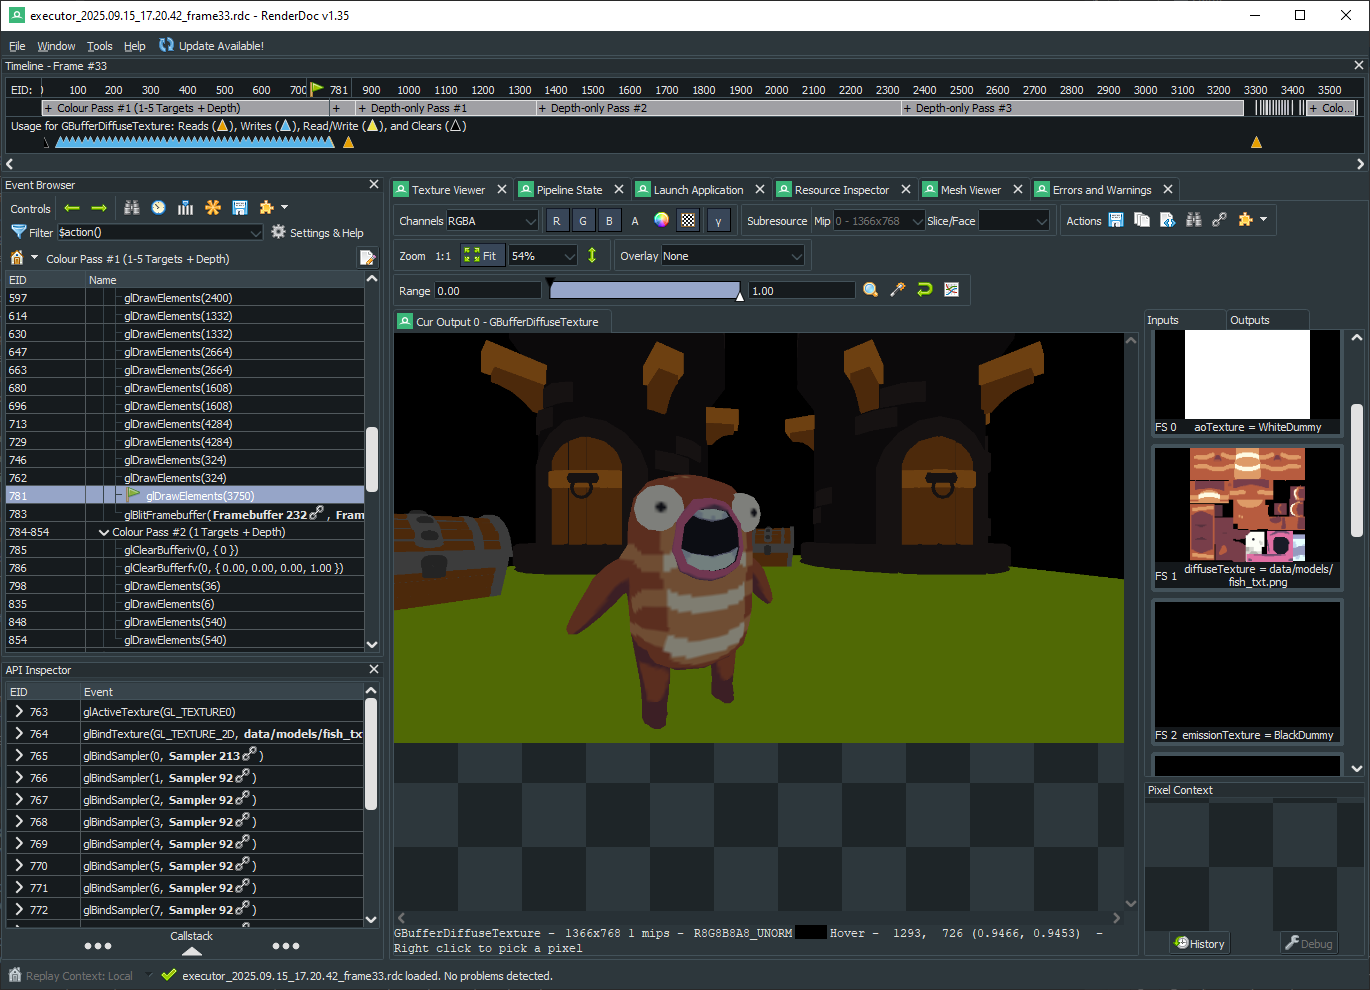Open the color-wheel background color picker
This screenshot has width=1370, height=990.
661,221
